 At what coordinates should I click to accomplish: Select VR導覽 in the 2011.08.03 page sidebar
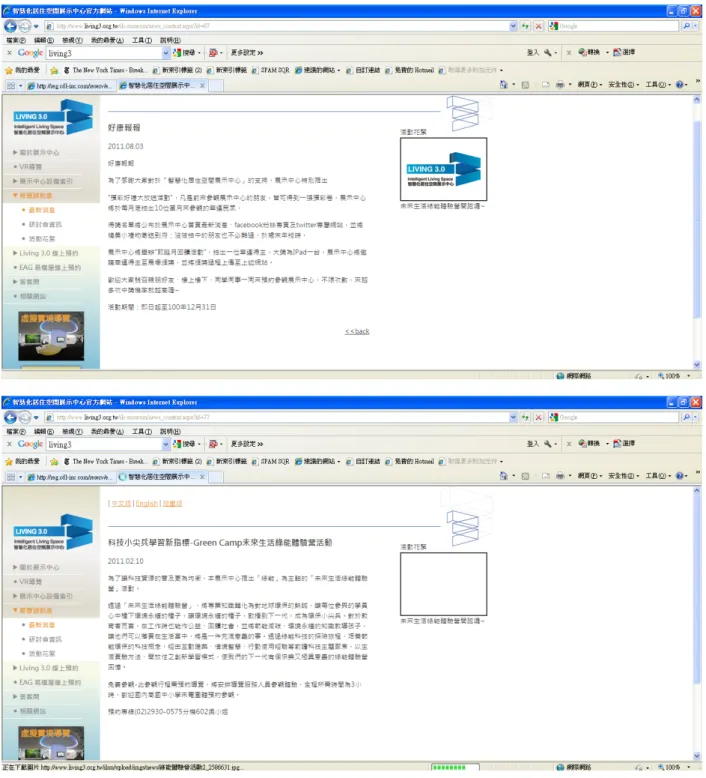click(x=28, y=167)
